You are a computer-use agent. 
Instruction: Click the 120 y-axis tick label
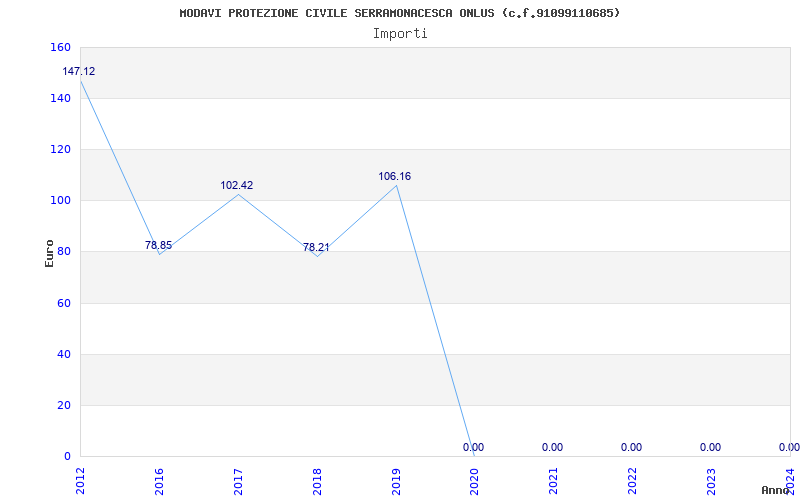60,149
